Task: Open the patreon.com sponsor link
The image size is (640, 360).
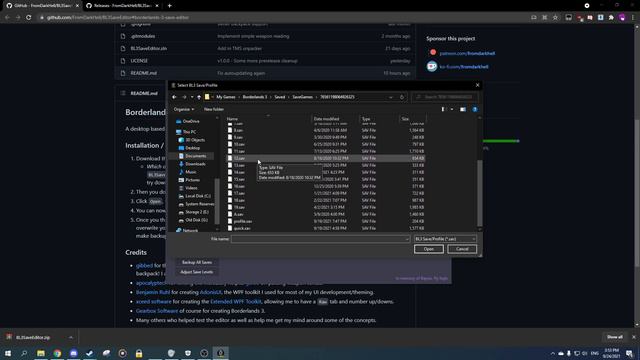Action: (467, 53)
